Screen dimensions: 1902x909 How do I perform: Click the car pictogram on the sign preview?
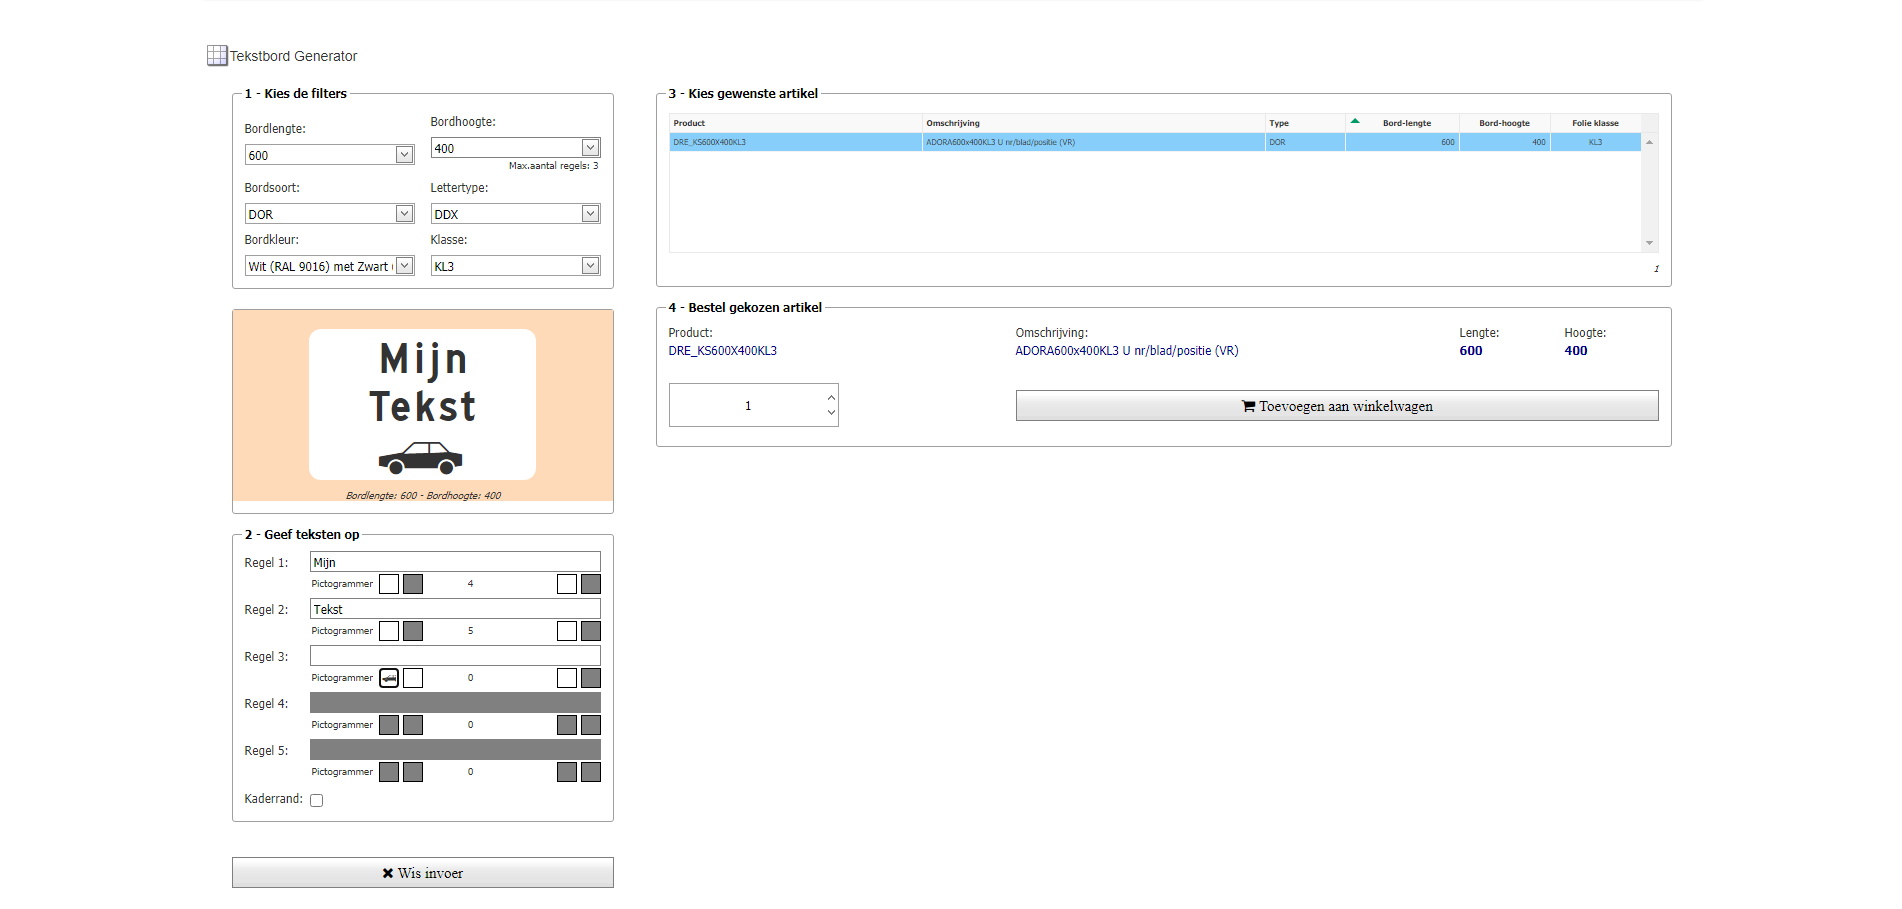point(421,458)
